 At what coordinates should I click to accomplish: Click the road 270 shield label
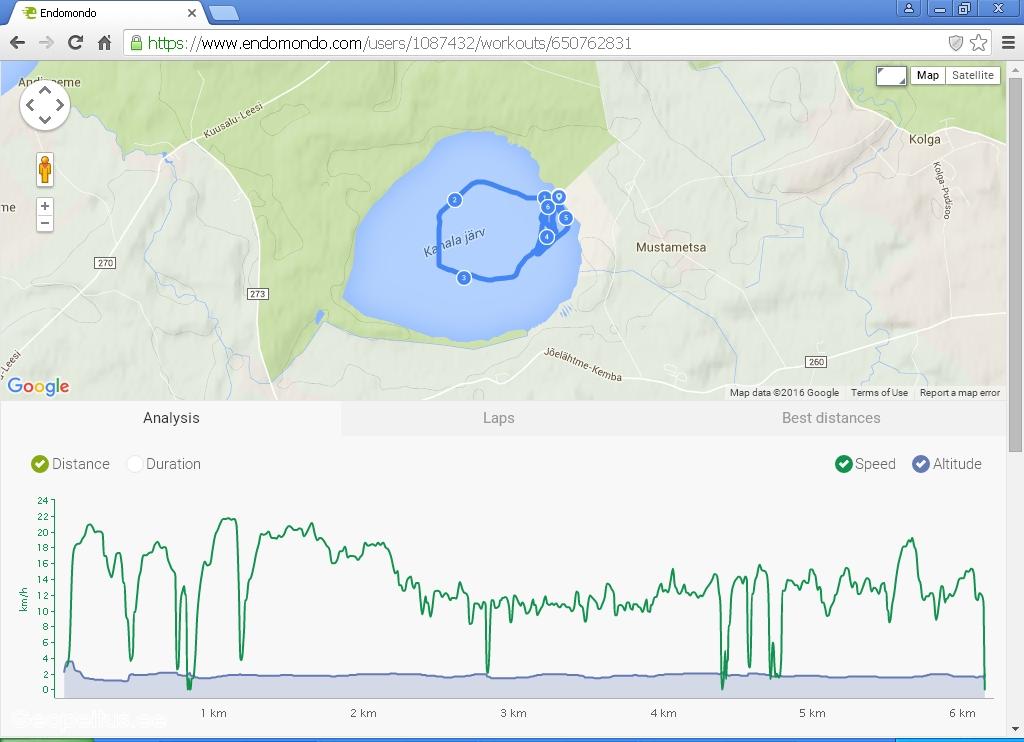[105, 263]
